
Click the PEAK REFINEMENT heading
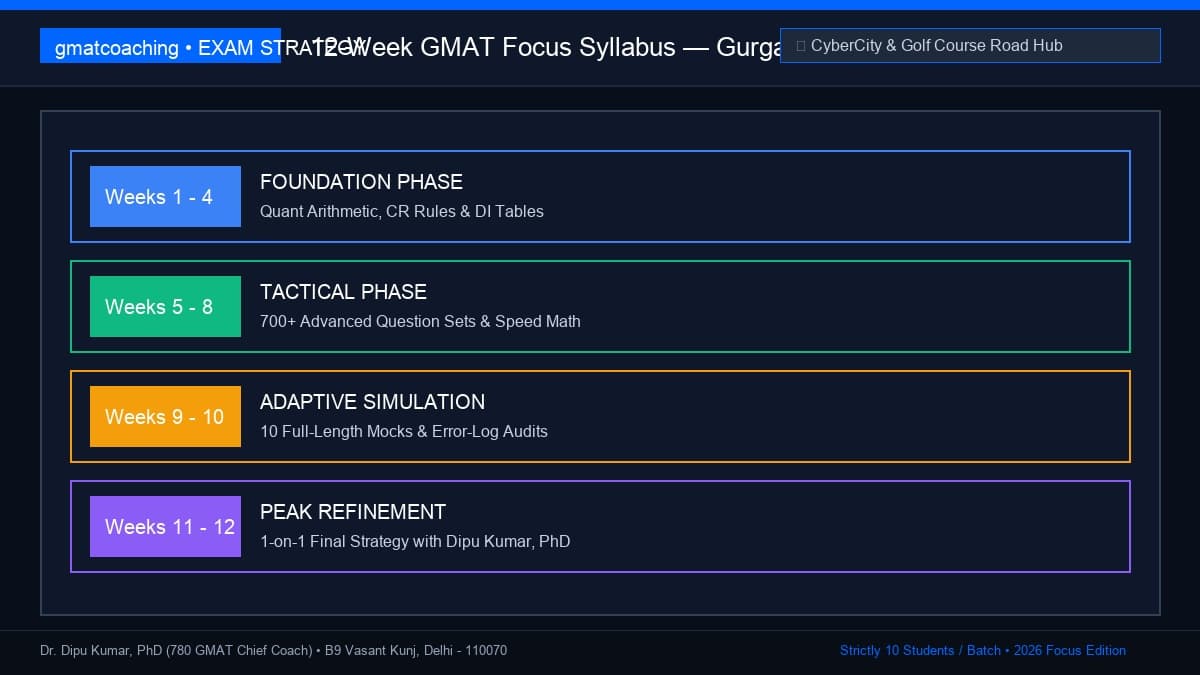(x=353, y=512)
